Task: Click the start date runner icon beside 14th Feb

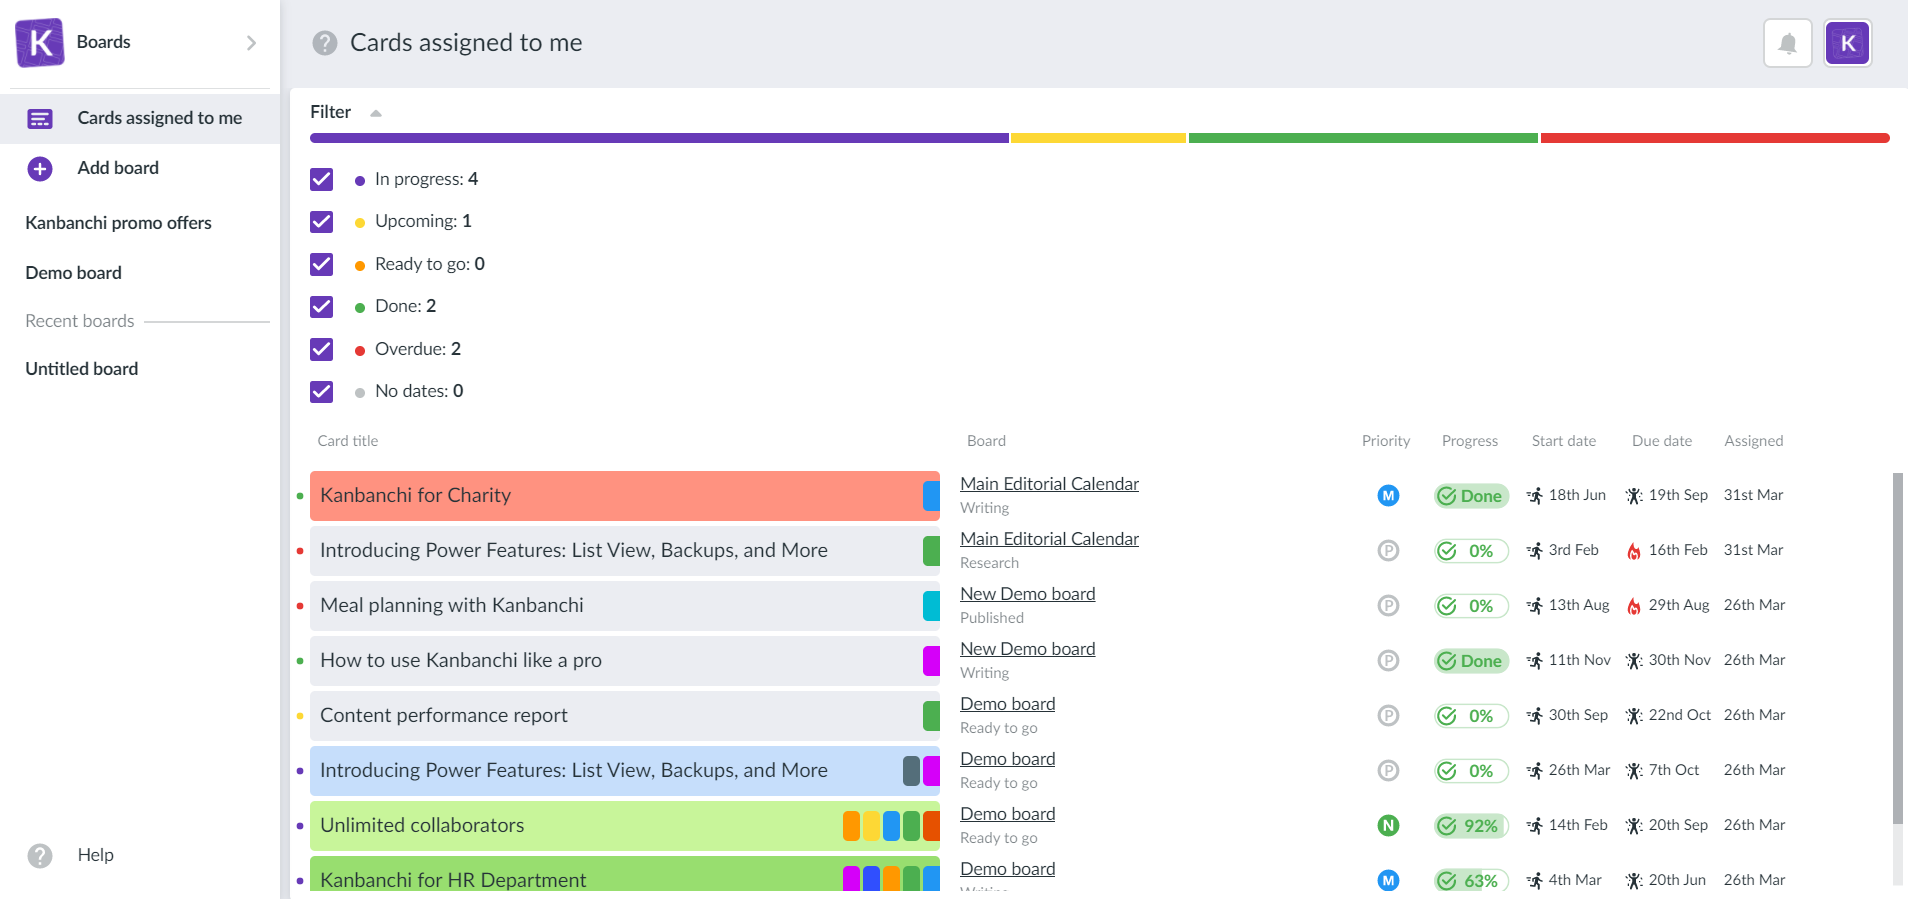Action: pos(1535,826)
